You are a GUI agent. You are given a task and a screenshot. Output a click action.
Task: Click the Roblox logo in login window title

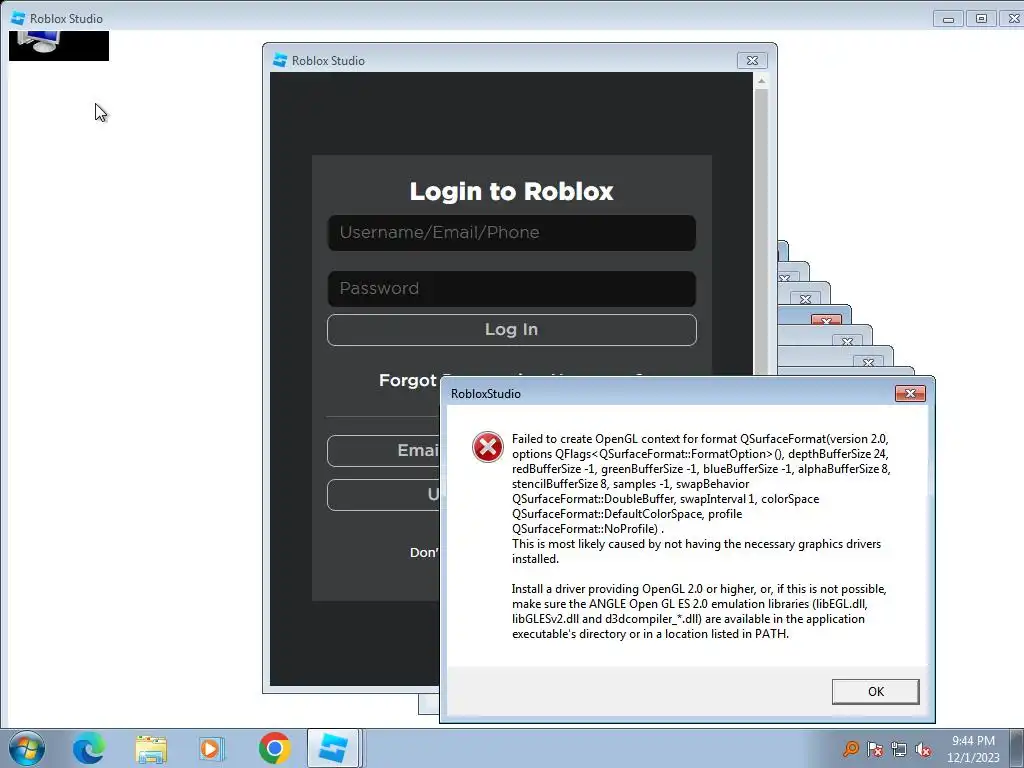(x=280, y=60)
